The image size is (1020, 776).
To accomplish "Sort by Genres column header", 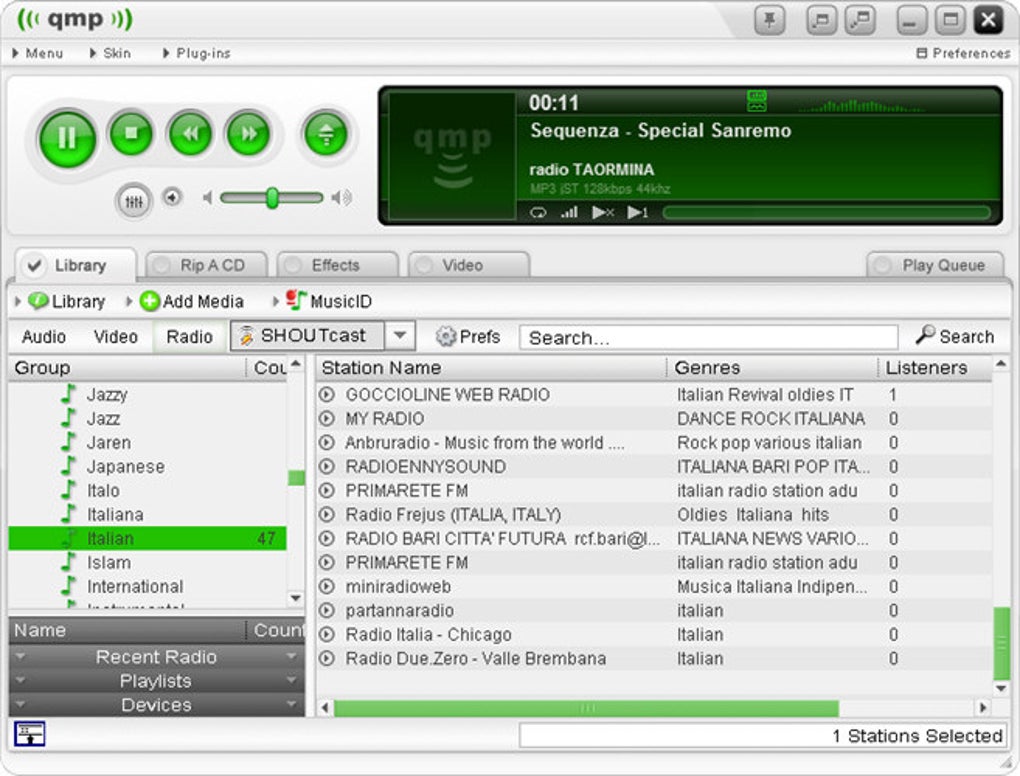I will pos(772,368).
